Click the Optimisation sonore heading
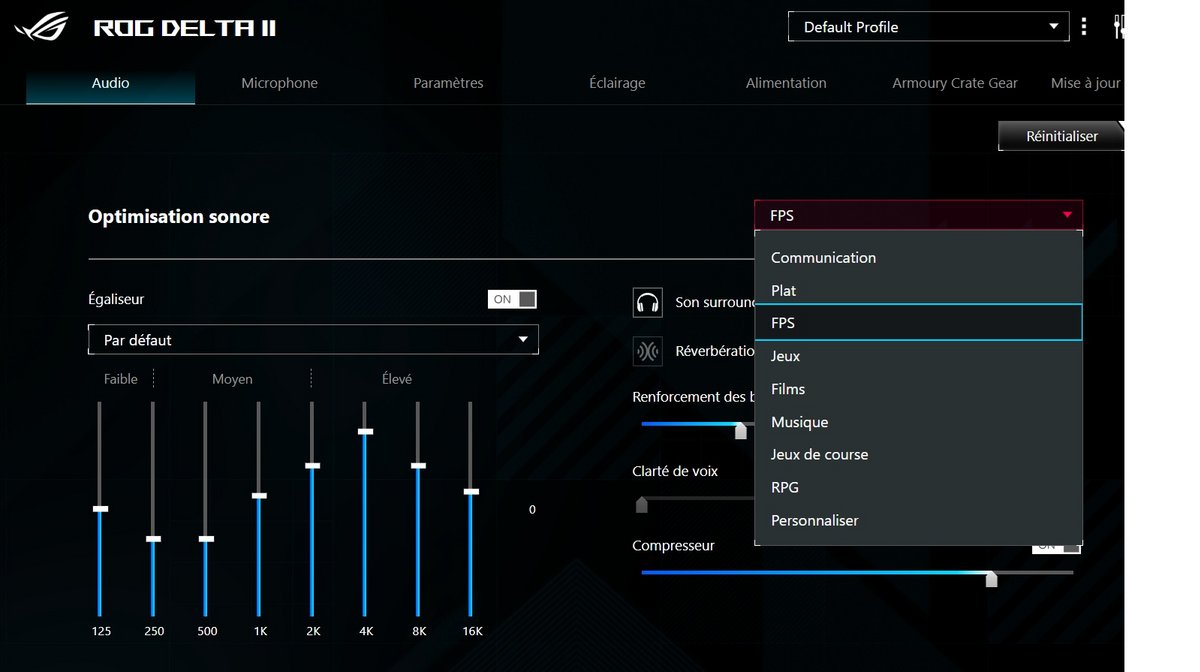Viewport: 1200px width, 672px height. 179,217
